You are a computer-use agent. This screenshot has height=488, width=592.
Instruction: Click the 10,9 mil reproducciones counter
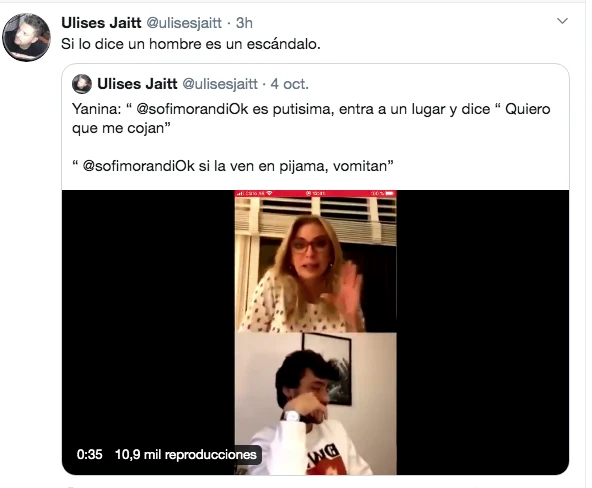point(186,454)
